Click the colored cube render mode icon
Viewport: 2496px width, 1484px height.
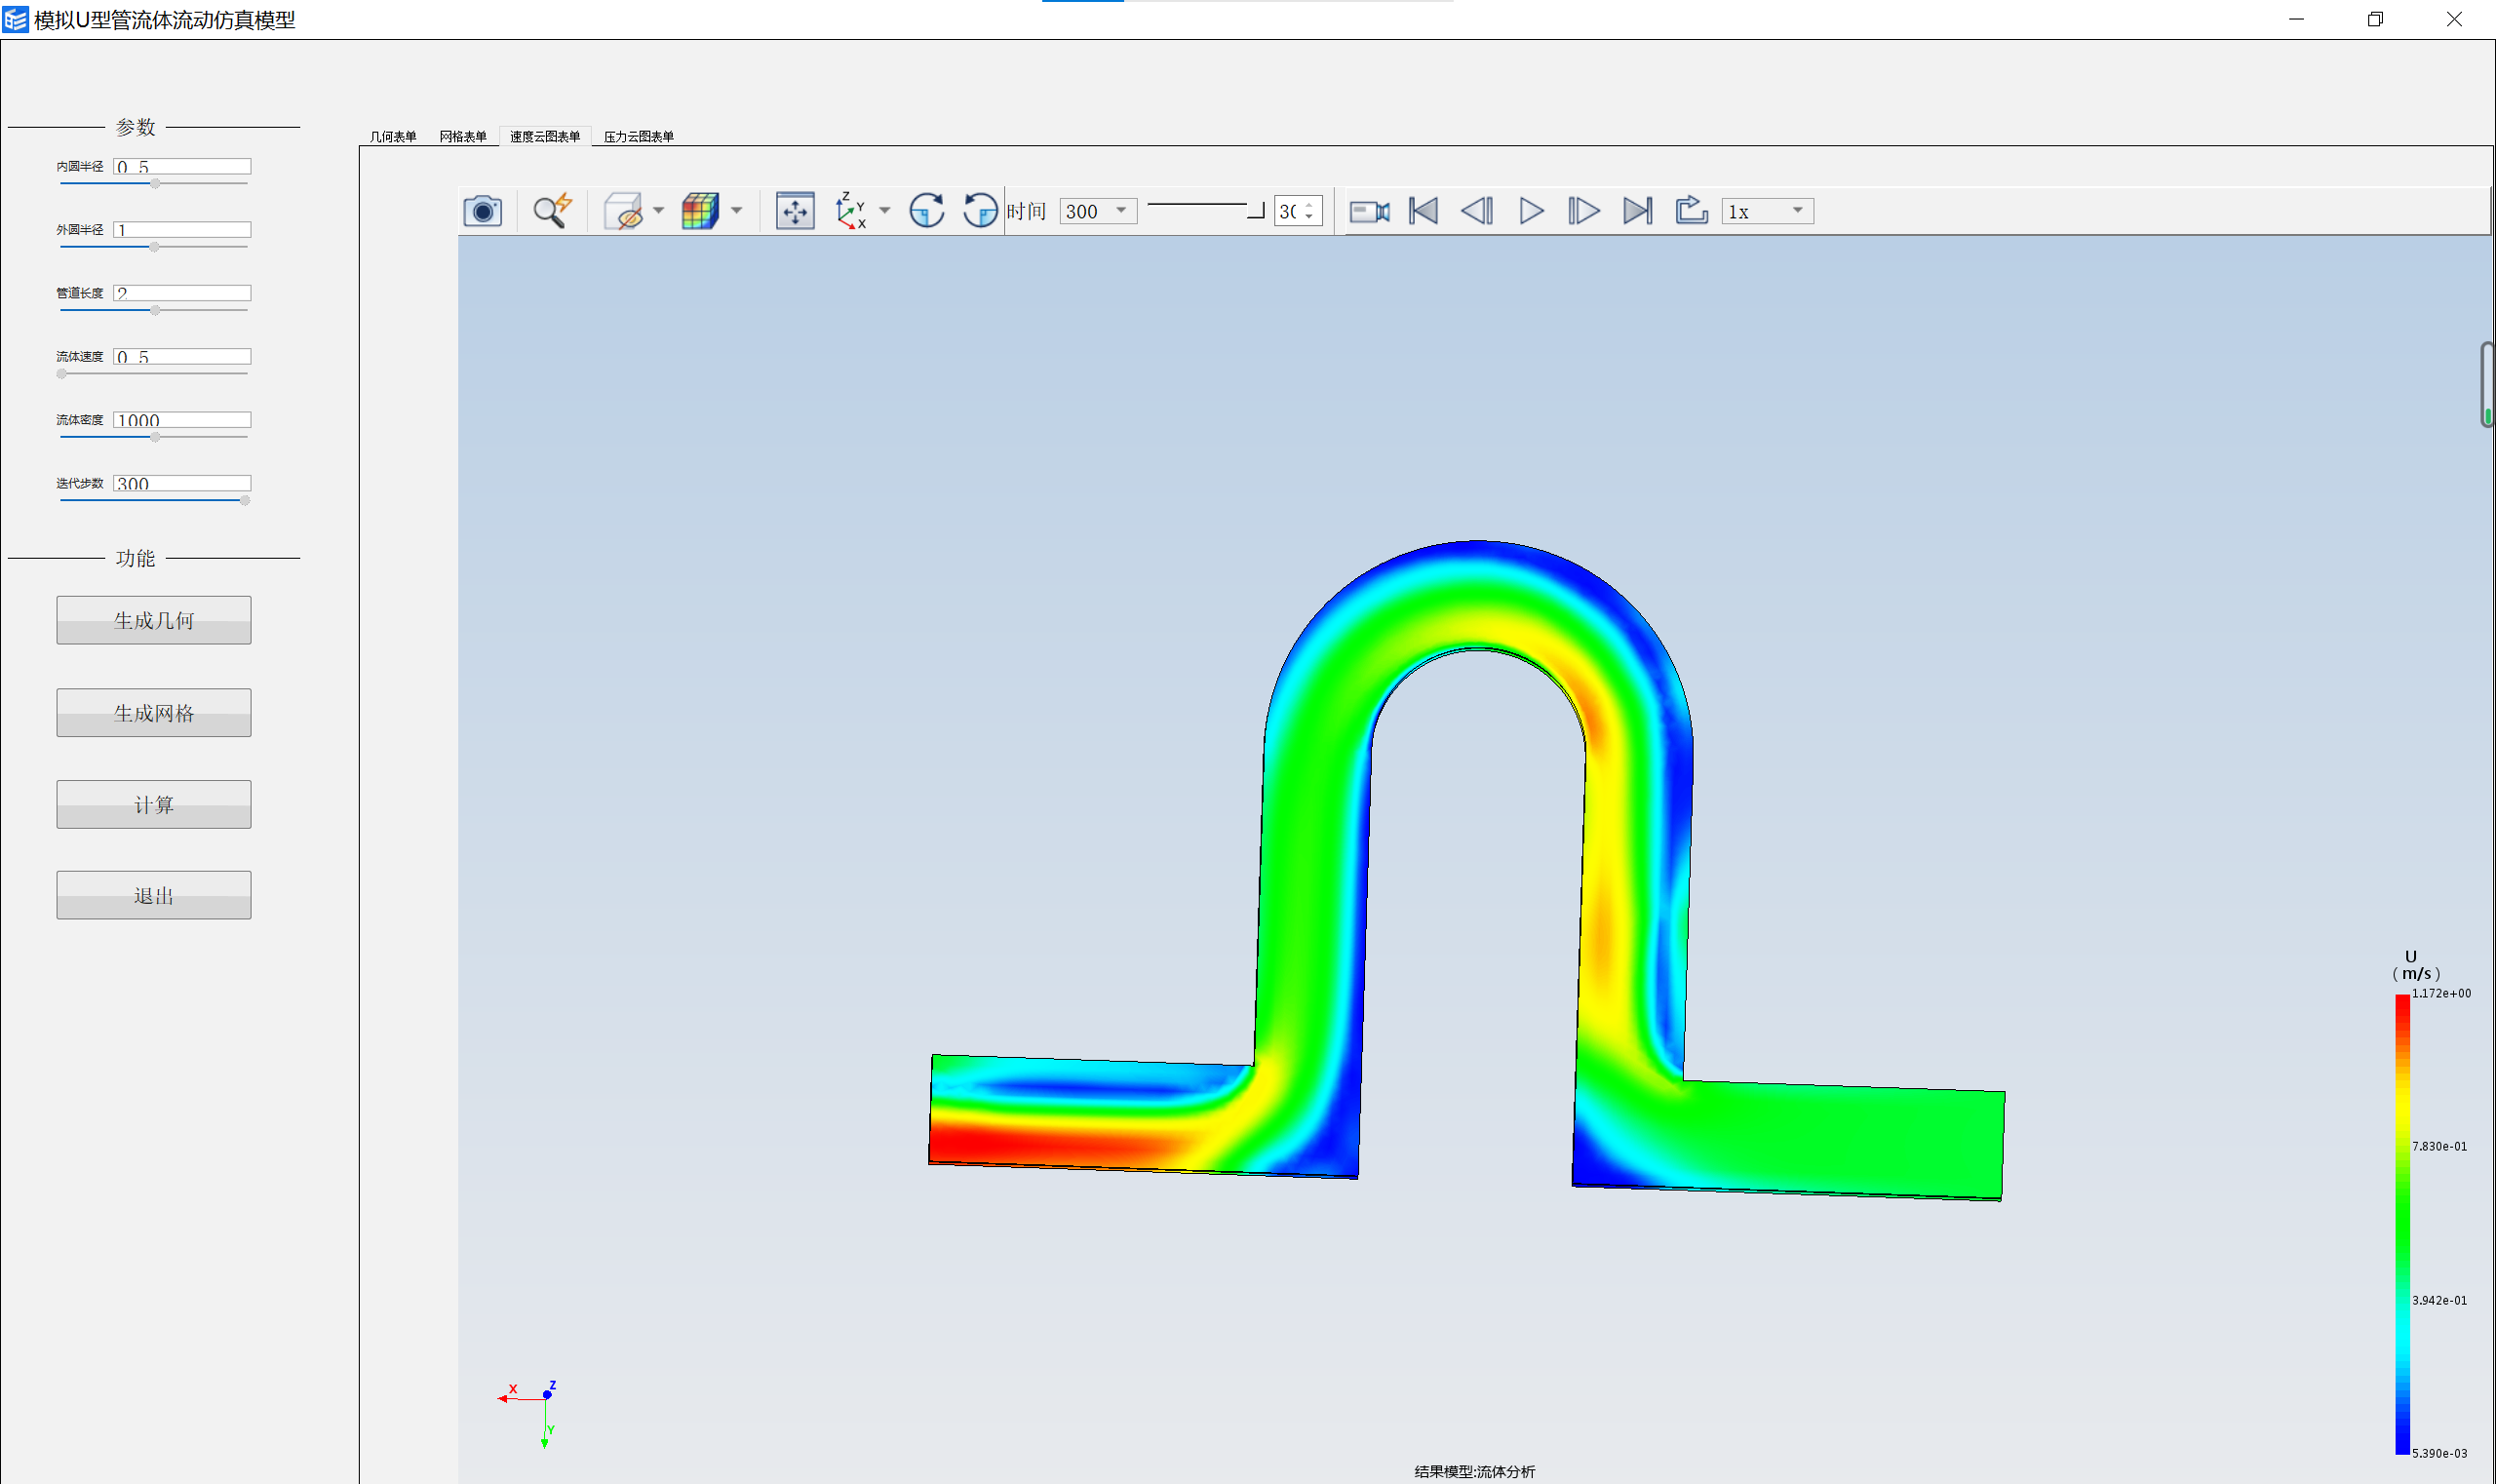(700, 211)
